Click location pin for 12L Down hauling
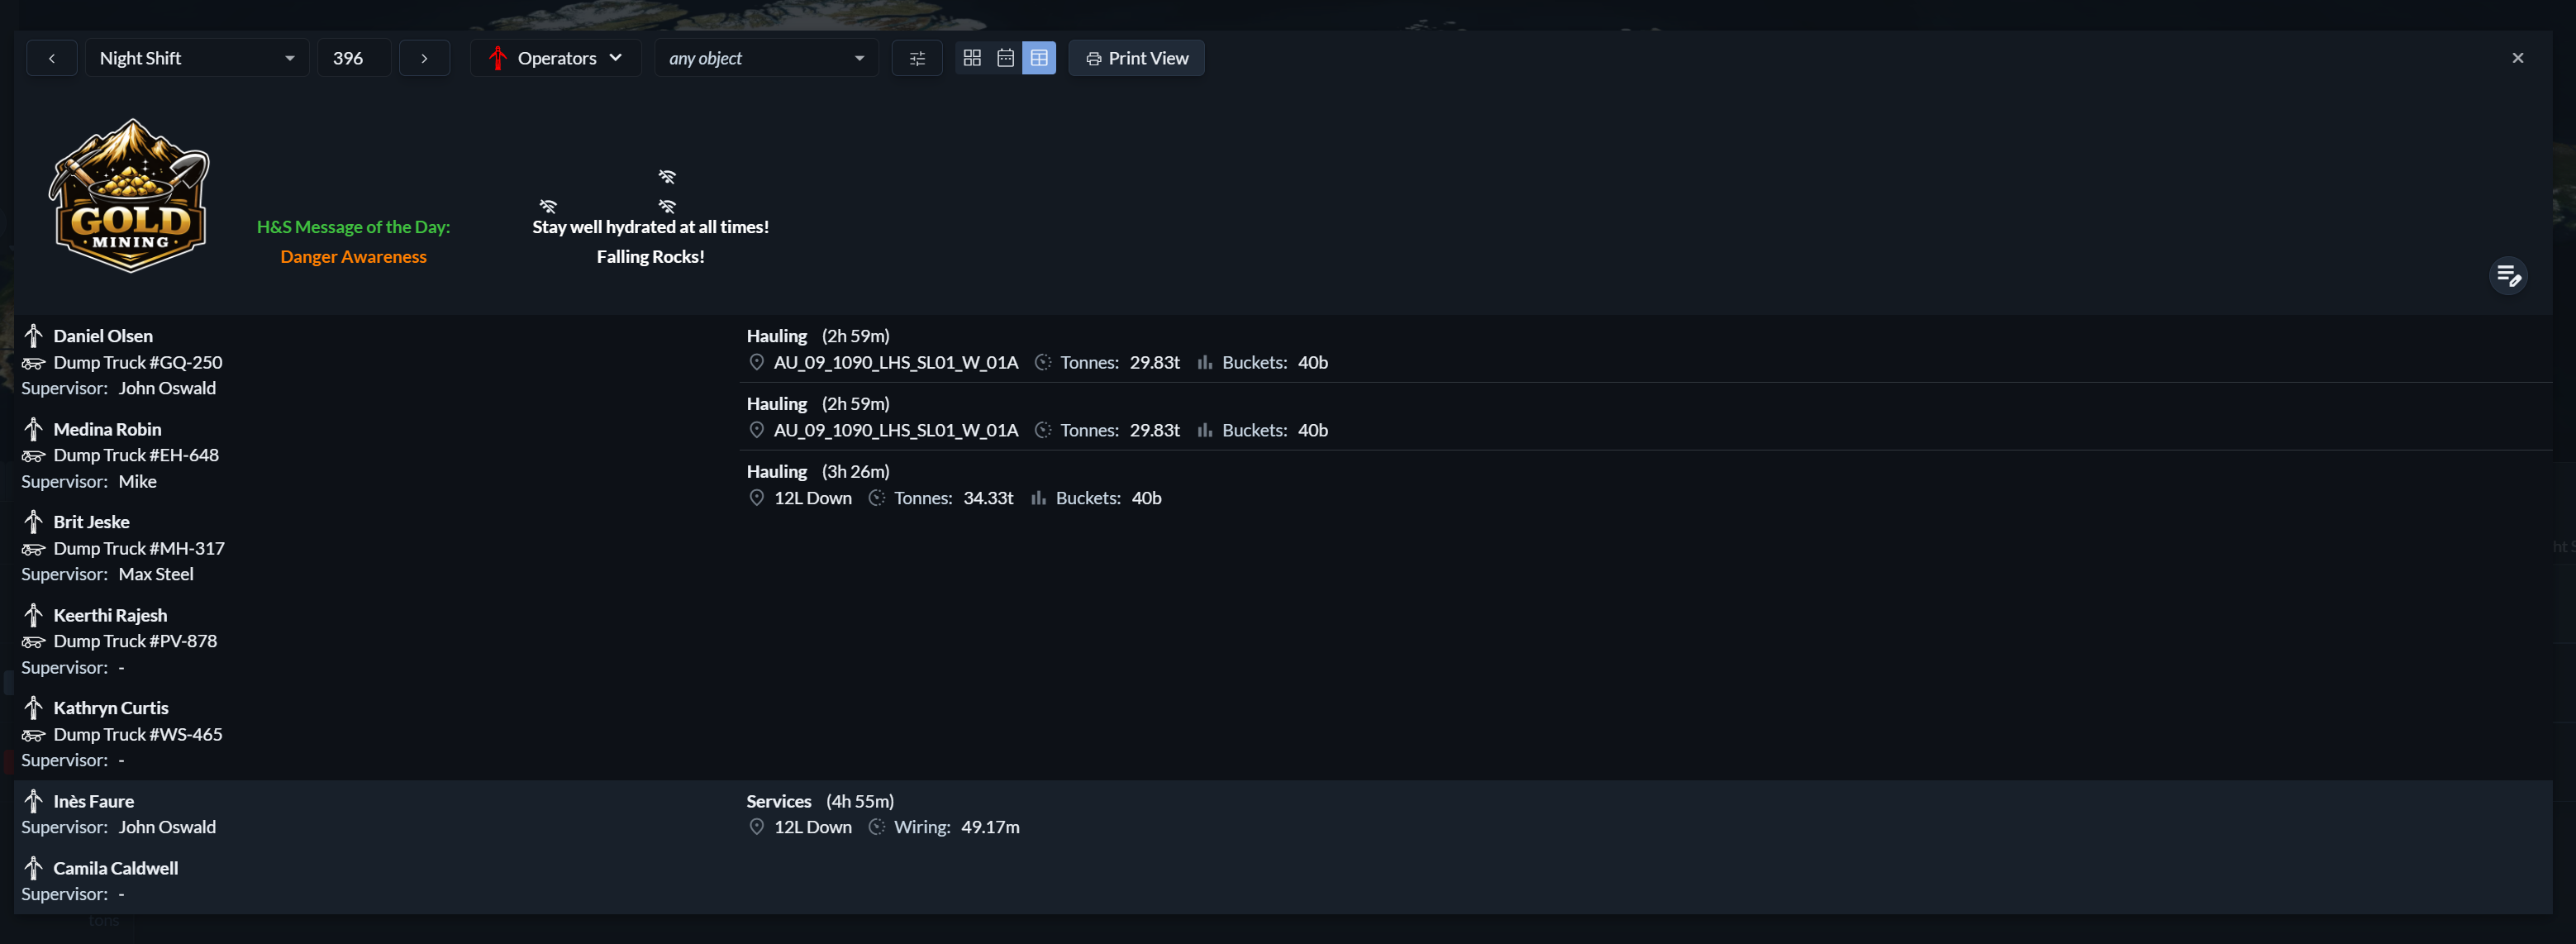The width and height of the screenshot is (2576, 944). tap(756, 498)
